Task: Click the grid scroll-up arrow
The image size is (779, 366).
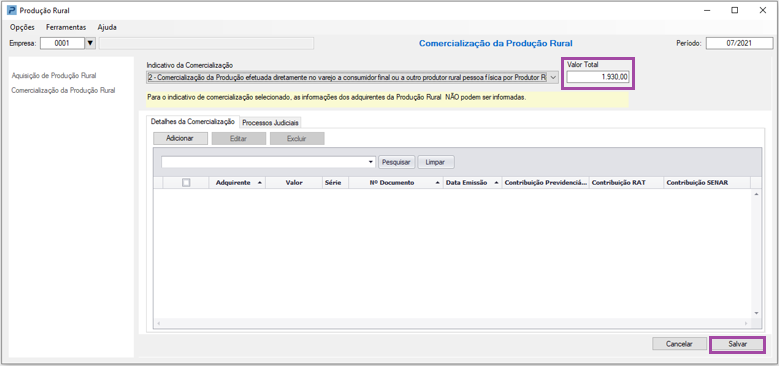Action: pos(757,194)
